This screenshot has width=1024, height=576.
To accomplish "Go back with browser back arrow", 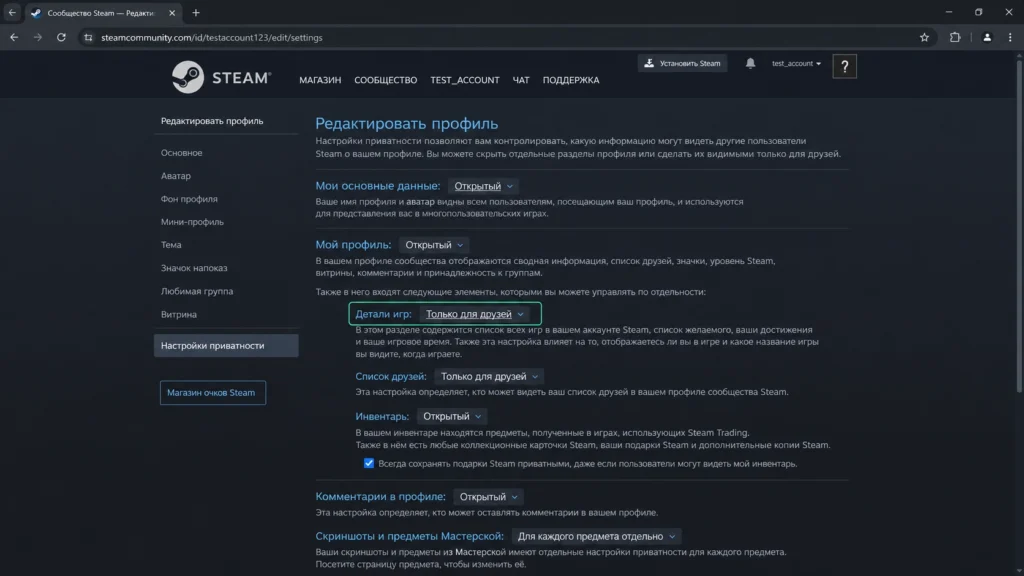I will [x=14, y=37].
